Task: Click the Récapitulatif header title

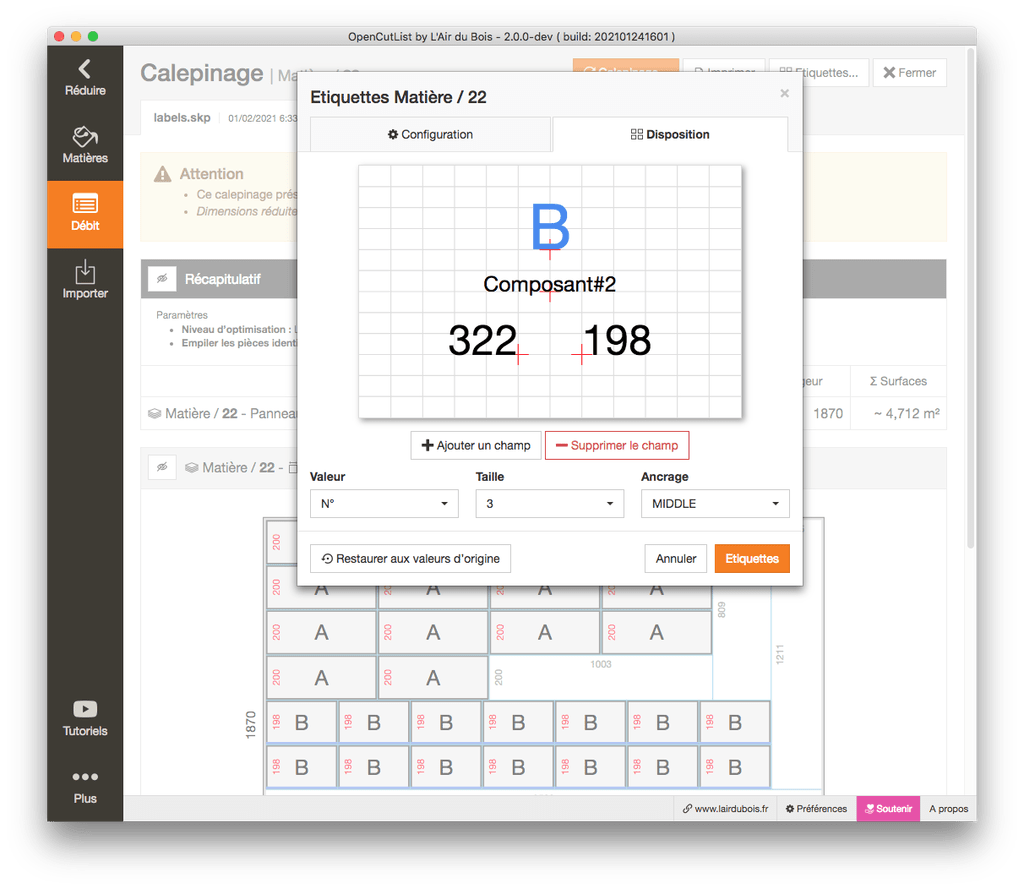Action: [222, 279]
